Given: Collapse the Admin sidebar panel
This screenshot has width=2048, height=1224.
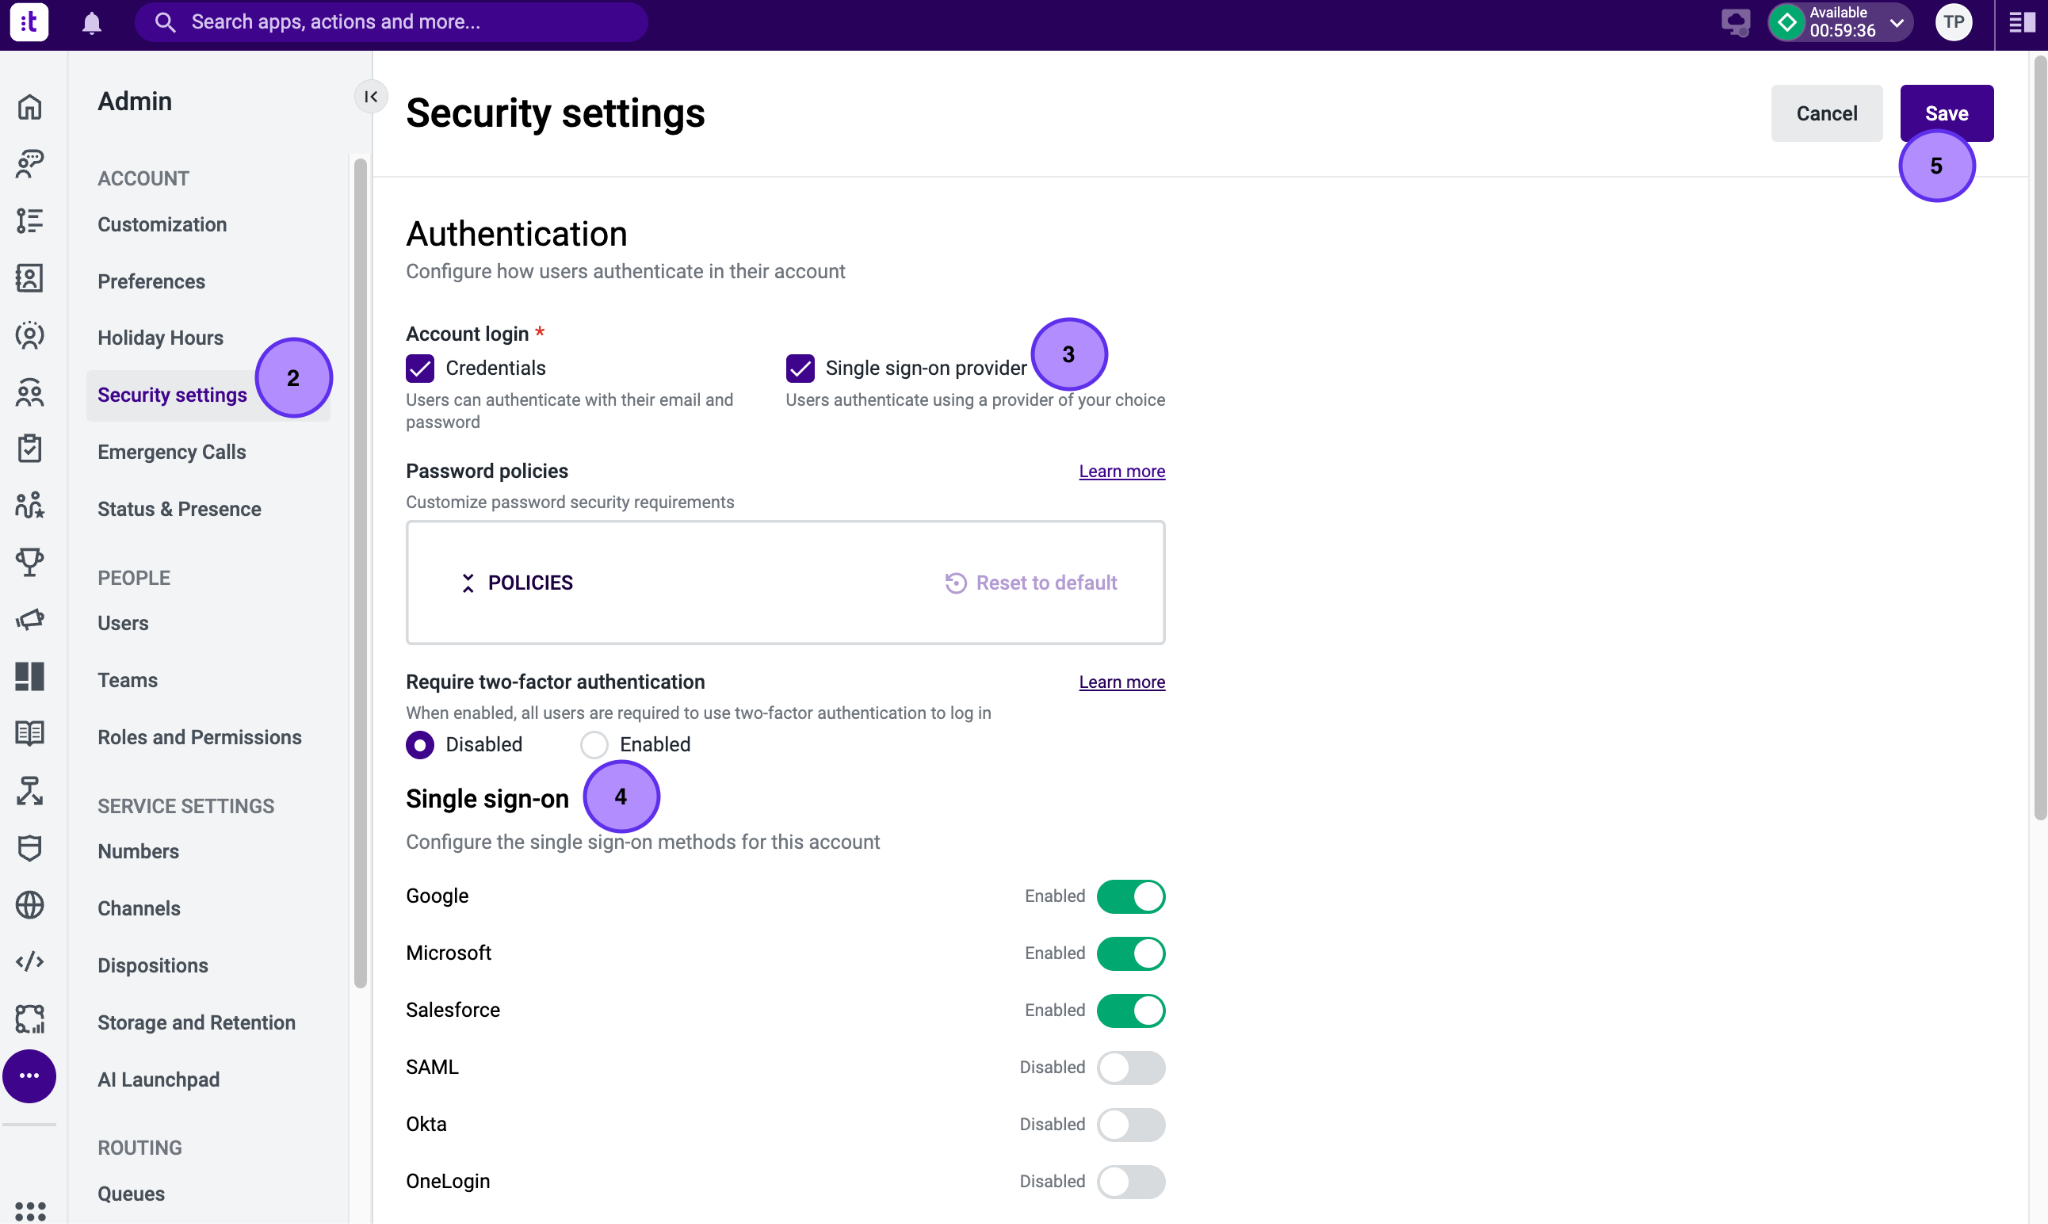Looking at the screenshot, I should (371, 97).
